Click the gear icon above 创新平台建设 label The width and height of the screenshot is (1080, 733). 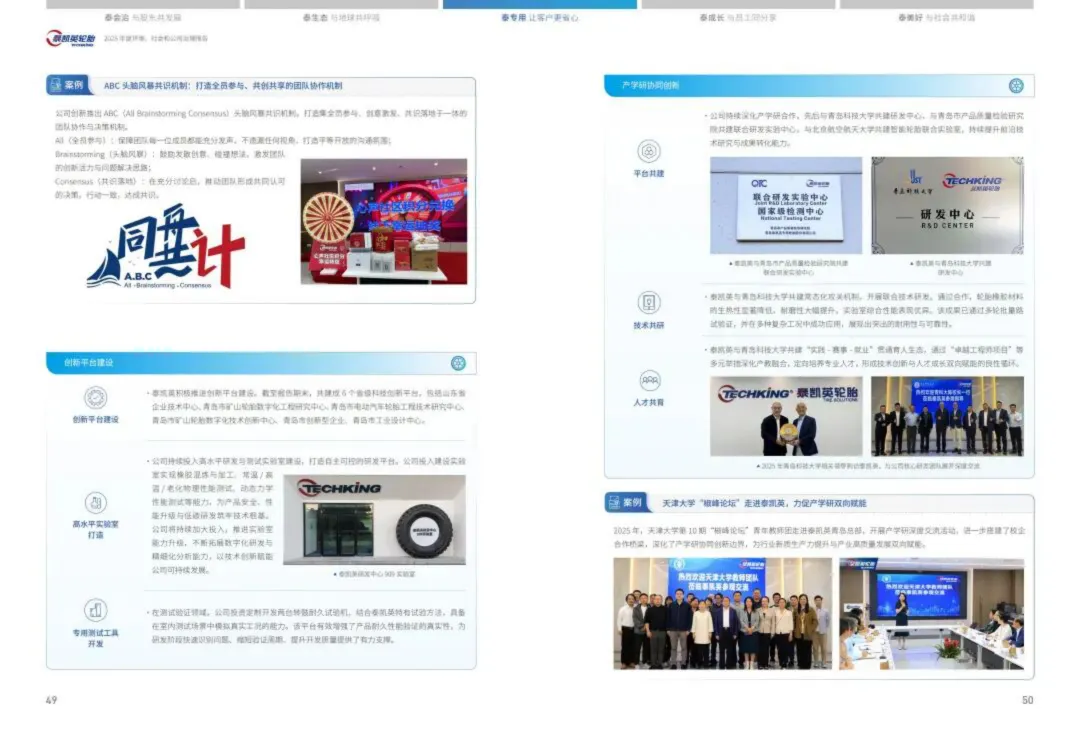point(96,398)
